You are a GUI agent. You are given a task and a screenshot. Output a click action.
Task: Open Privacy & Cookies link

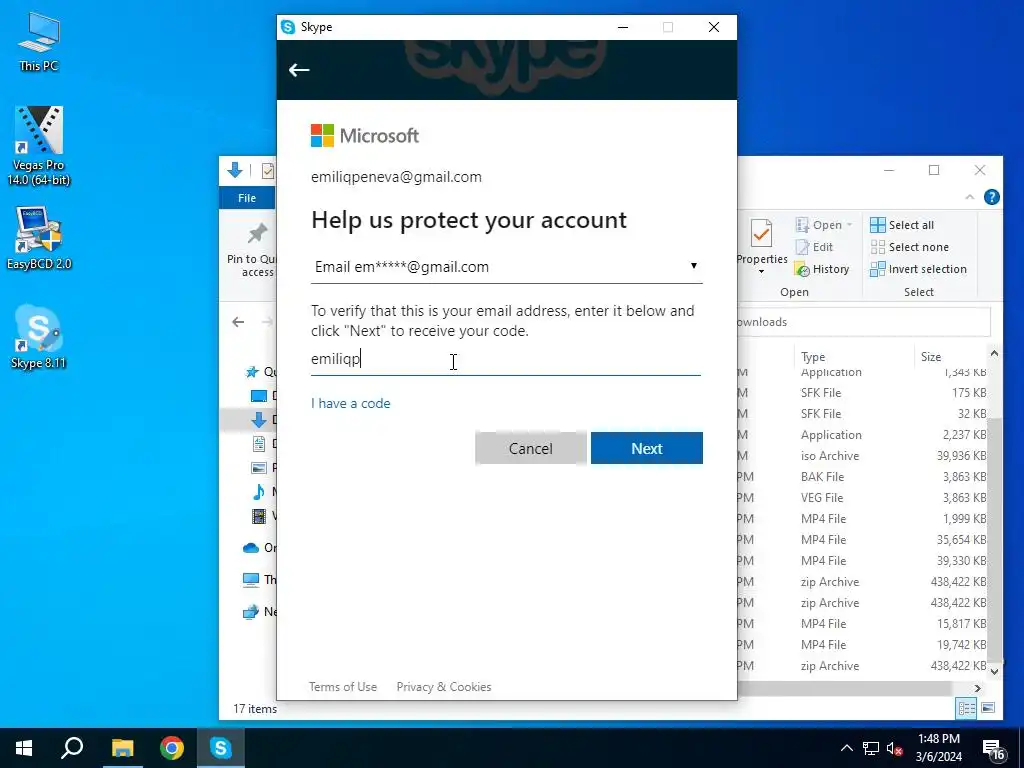[443, 686]
